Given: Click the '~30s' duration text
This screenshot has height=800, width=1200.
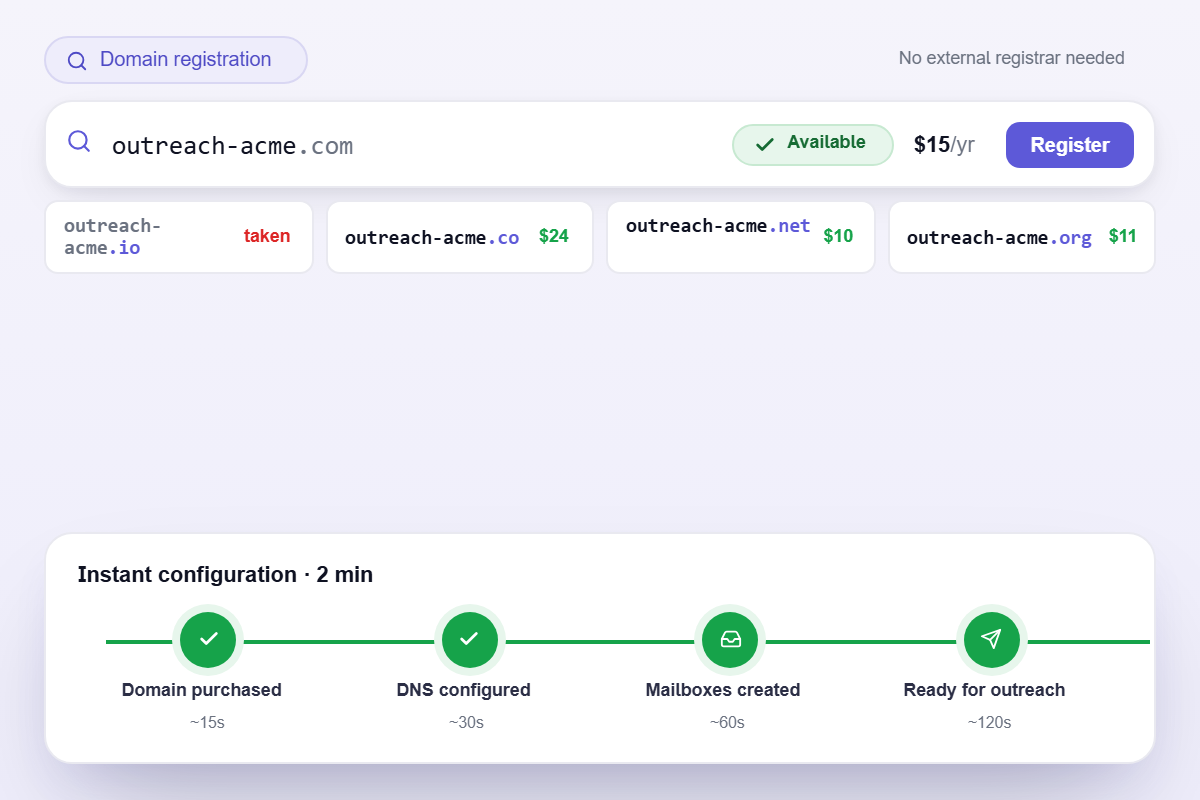Looking at the screenshot, I should pyautogui.click(x=466, y=722).
